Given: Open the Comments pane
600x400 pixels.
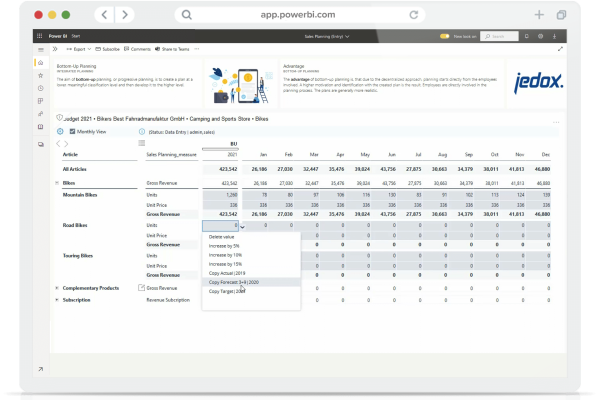Looking at the screenshot, I should coord(137,49).
